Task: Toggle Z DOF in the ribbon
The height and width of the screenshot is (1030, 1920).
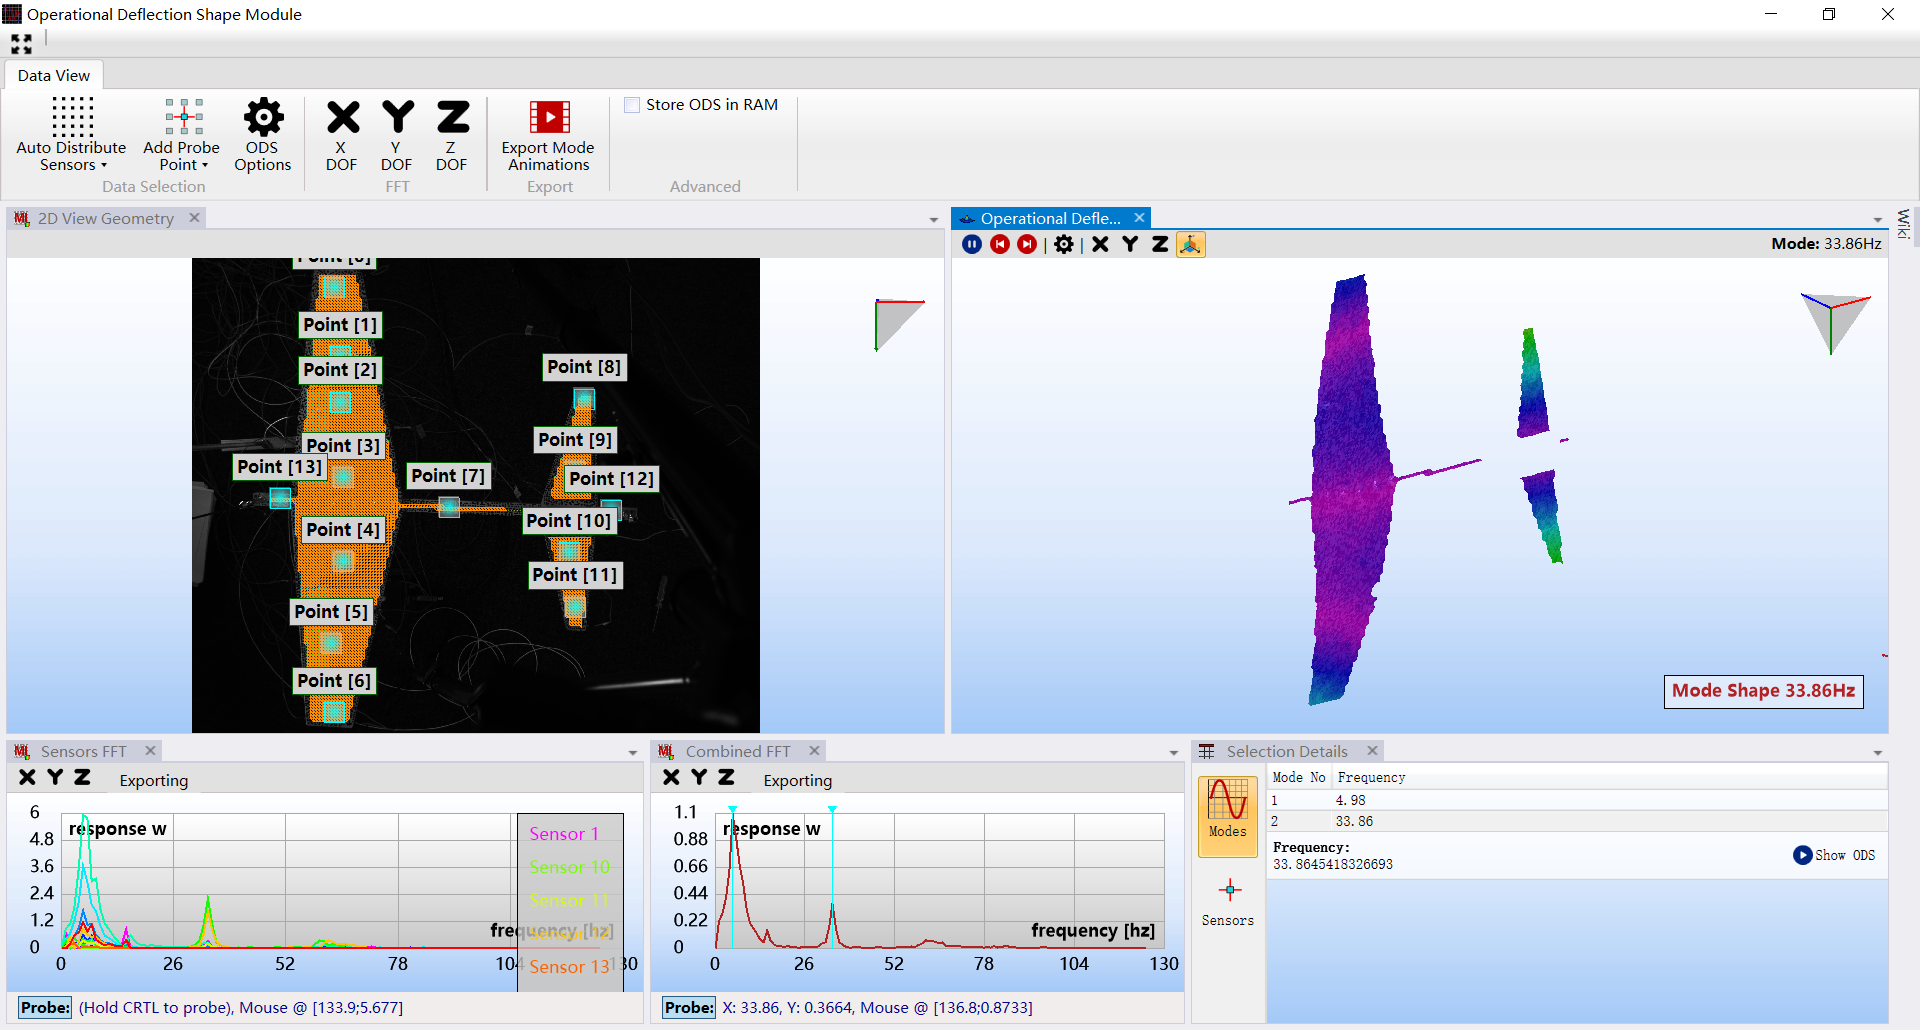Action: point(452,135)
